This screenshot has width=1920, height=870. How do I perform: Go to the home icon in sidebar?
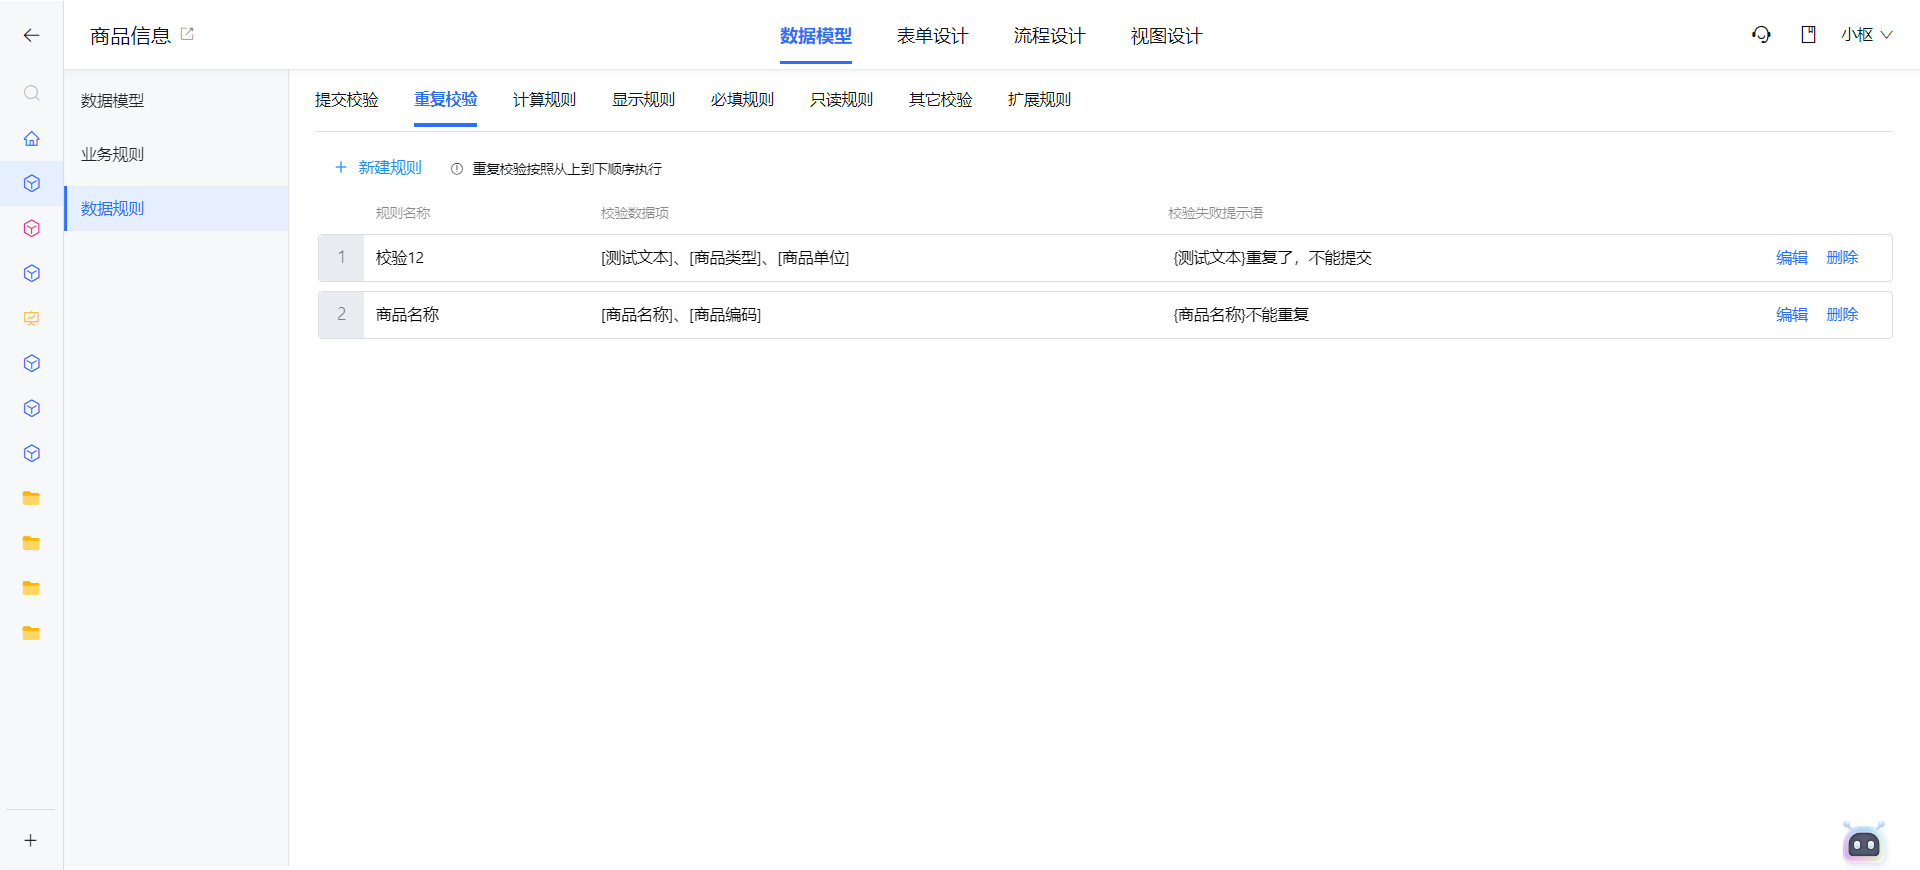(x=31, y=138)
